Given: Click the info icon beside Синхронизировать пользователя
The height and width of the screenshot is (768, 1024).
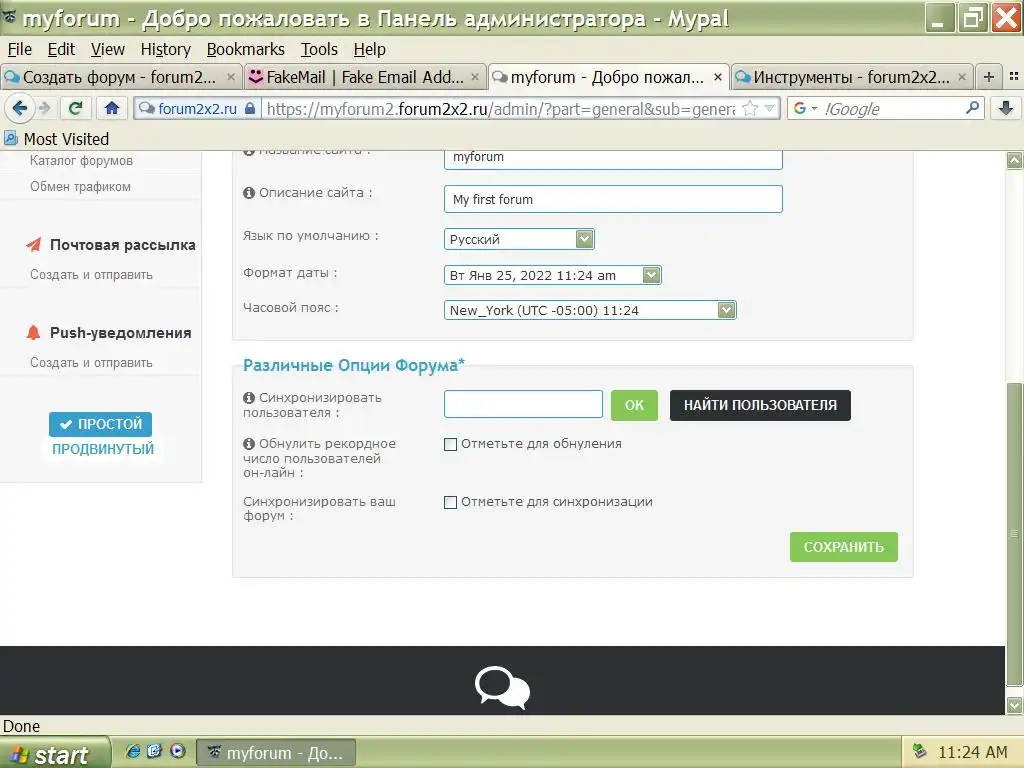Looking at the screenshot, I should [249, 398].
